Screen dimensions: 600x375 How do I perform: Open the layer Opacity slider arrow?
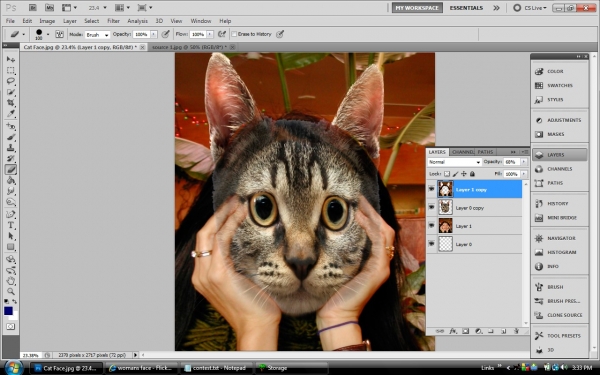point(524,162)
